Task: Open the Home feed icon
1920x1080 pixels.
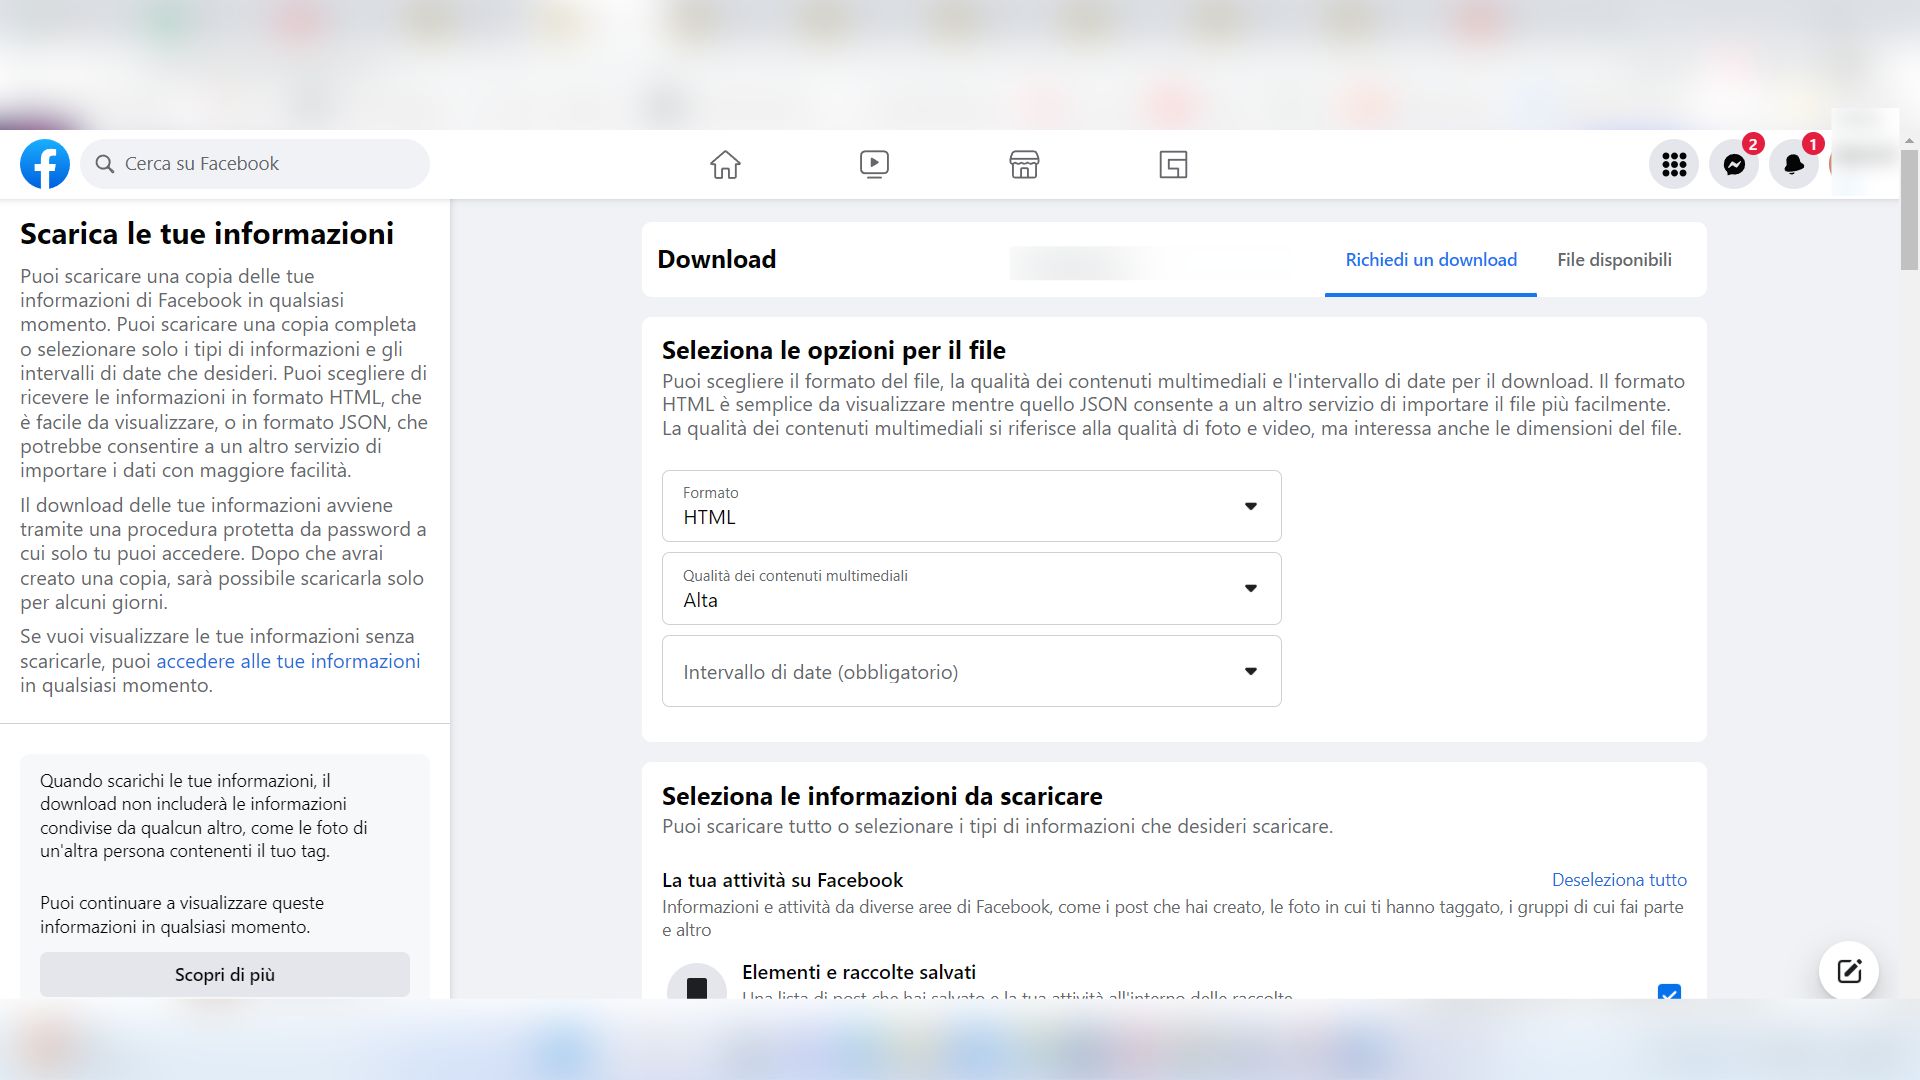Action: click(725, 164)
